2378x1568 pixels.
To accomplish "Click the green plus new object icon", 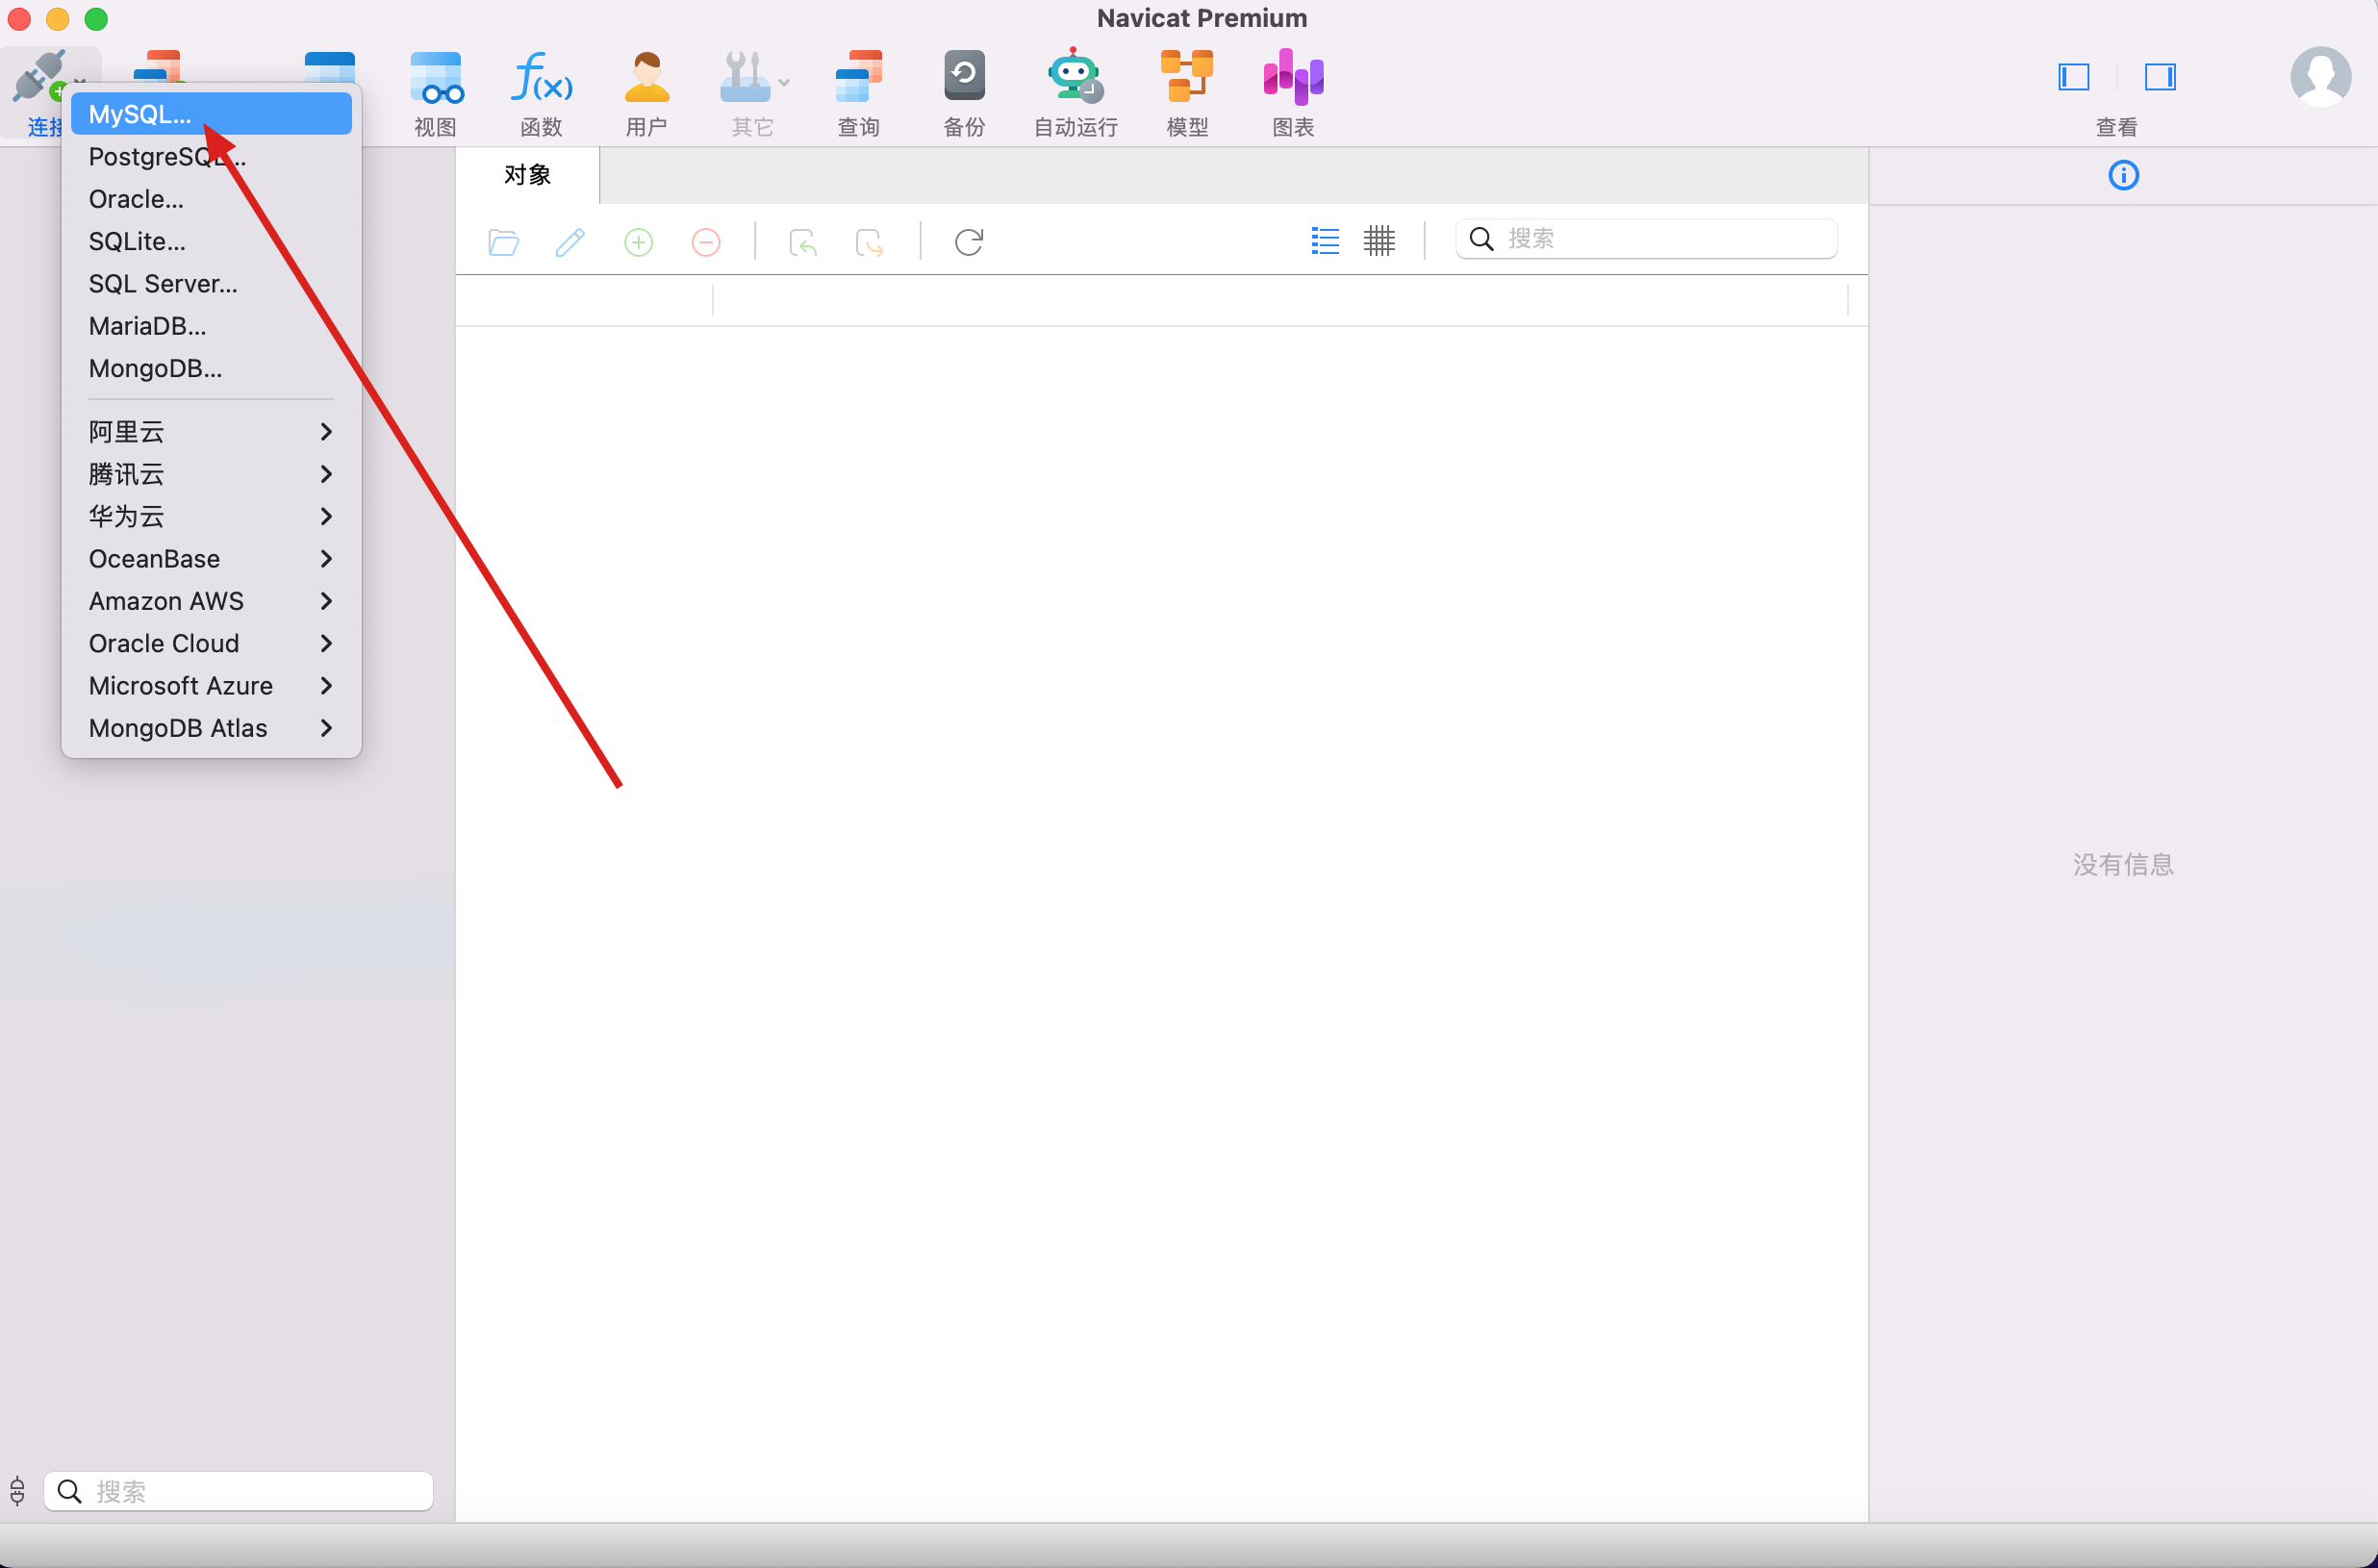I will point(638,242).
